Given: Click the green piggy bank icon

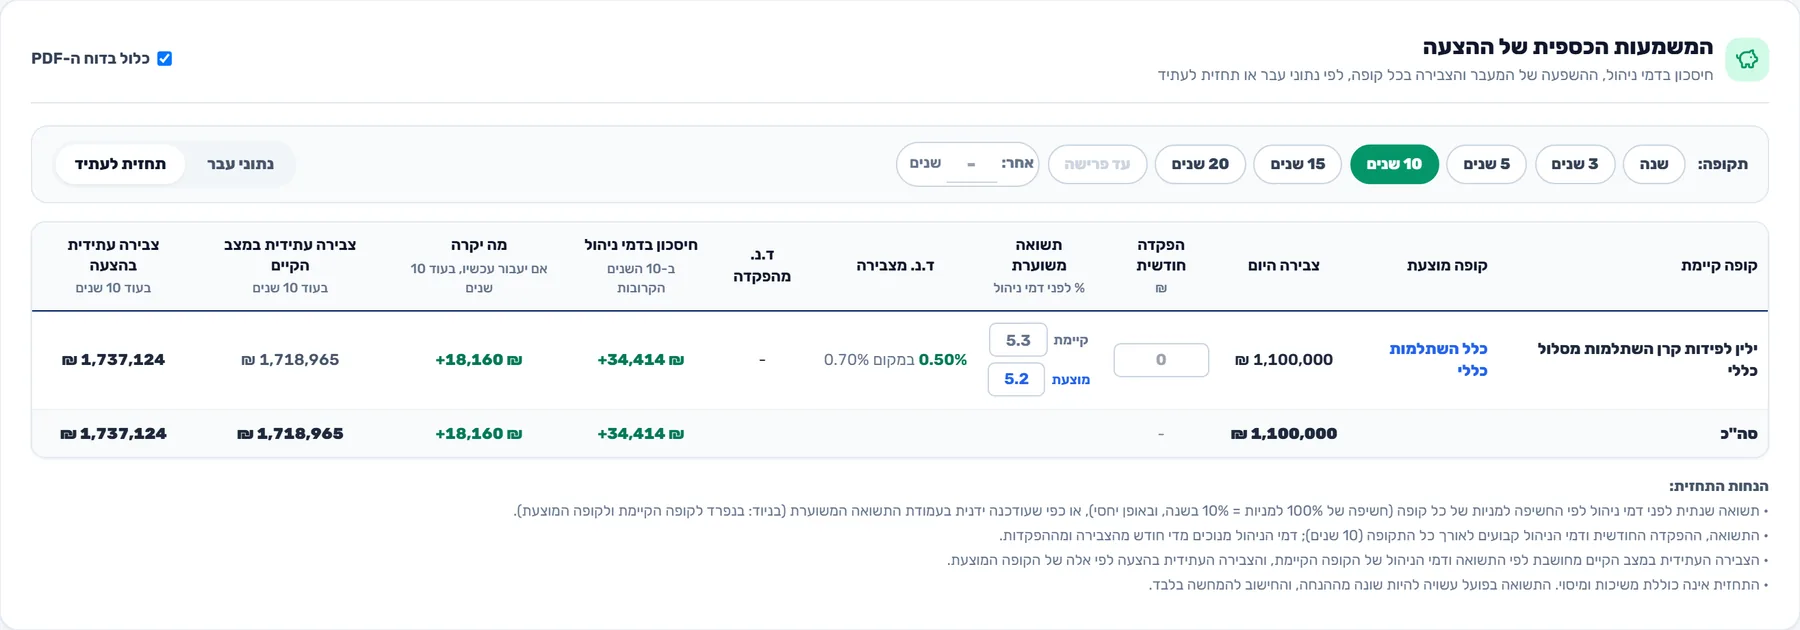Looking at the screenshot, I should coord(1746,60).
